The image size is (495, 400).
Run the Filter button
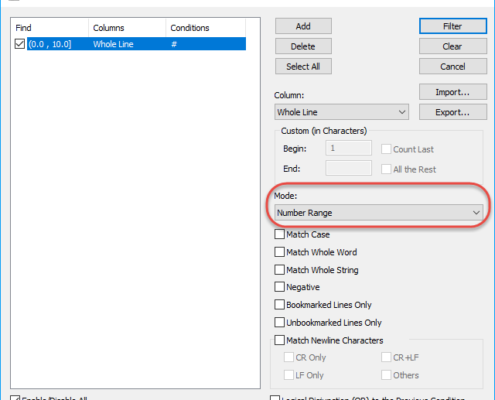click(x=453, y=26)
